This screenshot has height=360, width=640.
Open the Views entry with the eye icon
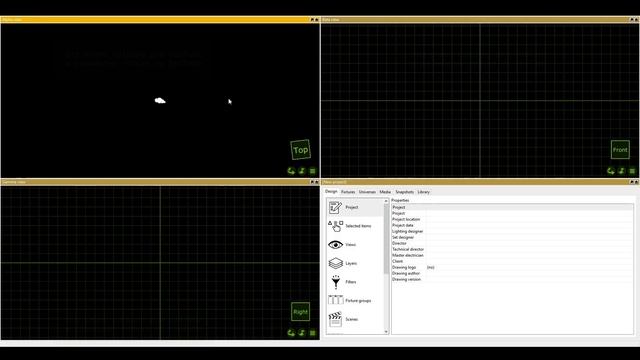tap(355, 245)
